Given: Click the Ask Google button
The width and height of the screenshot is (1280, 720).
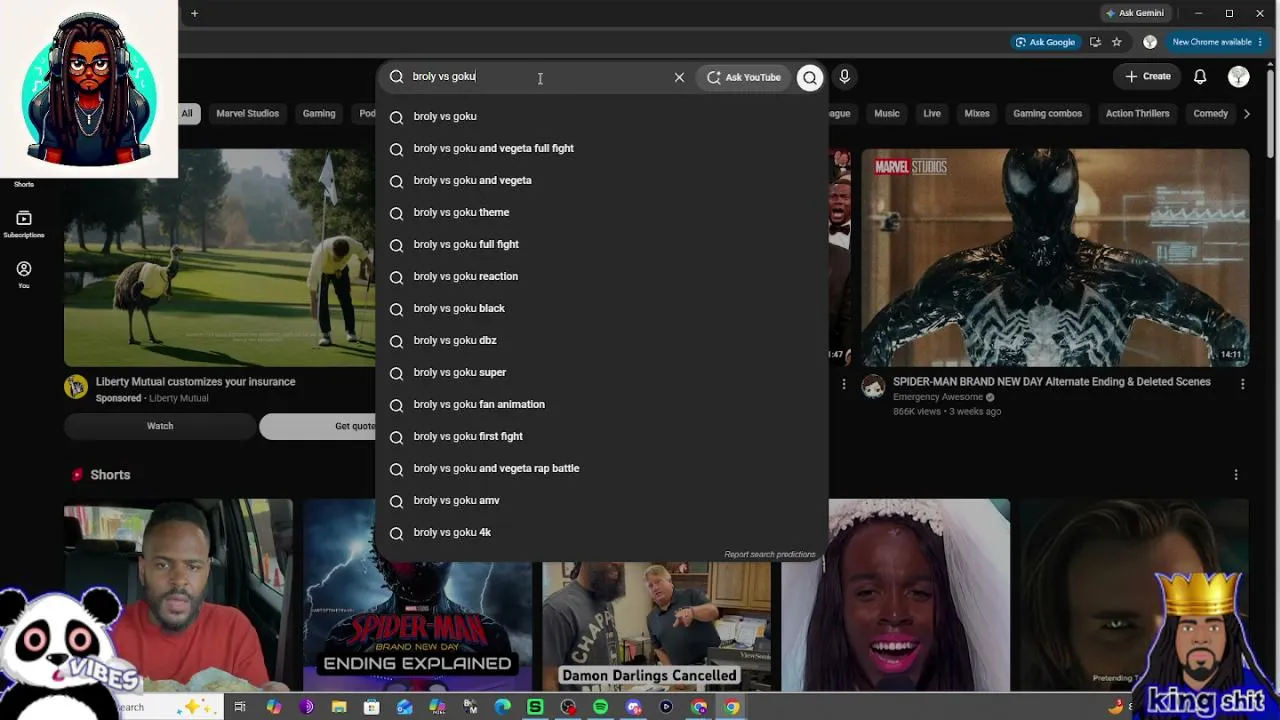Looking at the screenshot, I should [1045, 42].
